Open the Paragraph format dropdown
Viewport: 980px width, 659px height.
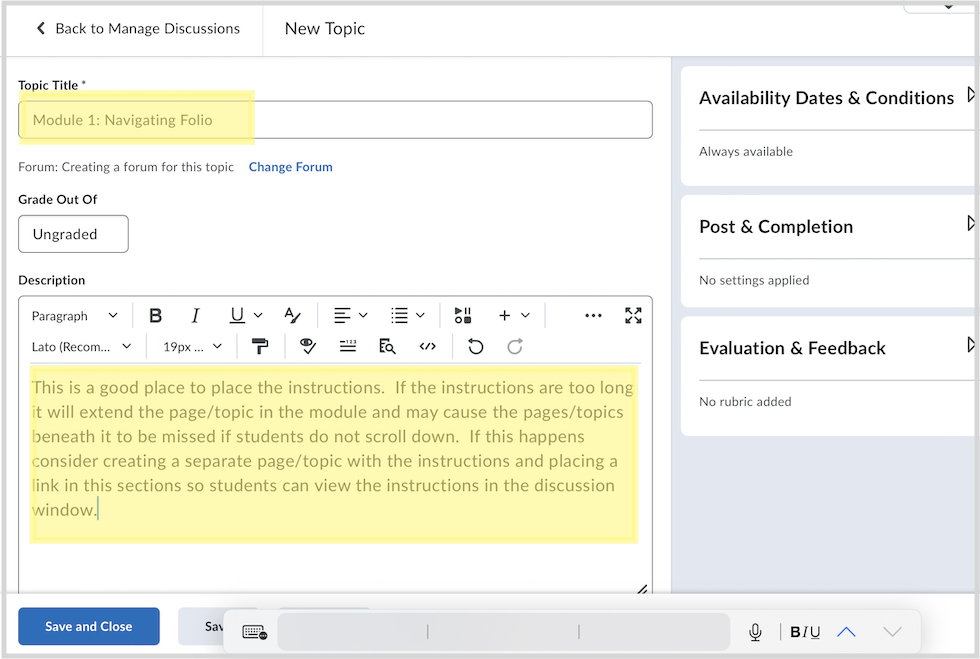(x=74, y=316)
